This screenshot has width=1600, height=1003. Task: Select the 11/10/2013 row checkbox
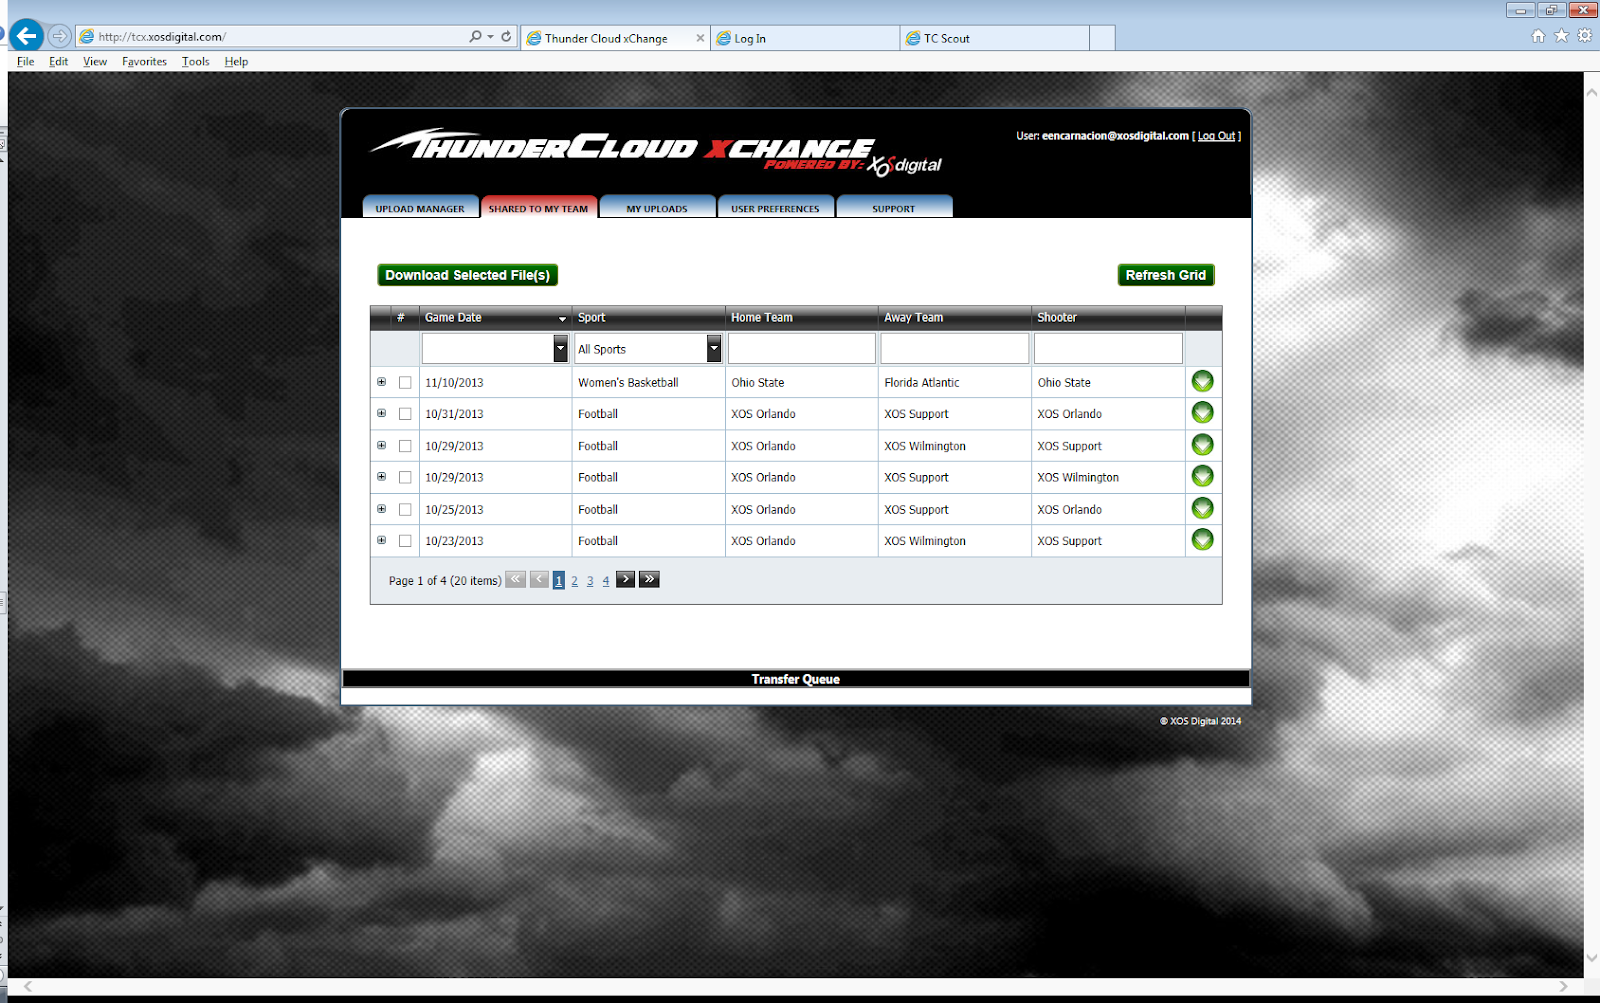point(405,382)
